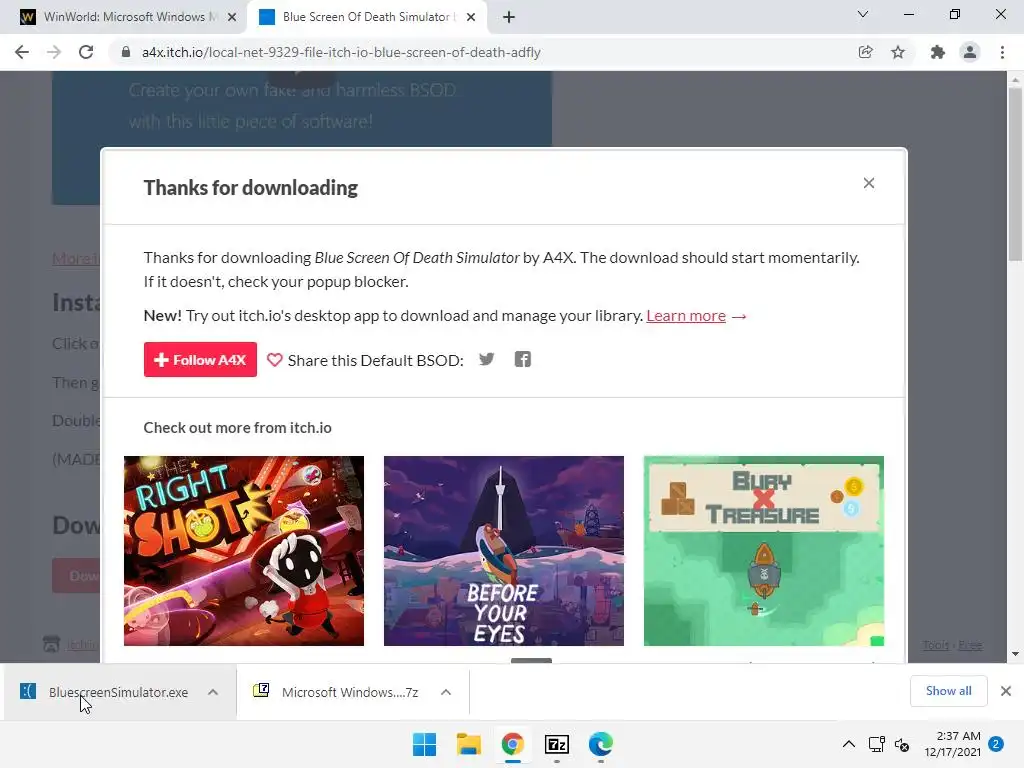Click the page vertical scrollbar thumb
The image size is (1024, 768).
1015,173
